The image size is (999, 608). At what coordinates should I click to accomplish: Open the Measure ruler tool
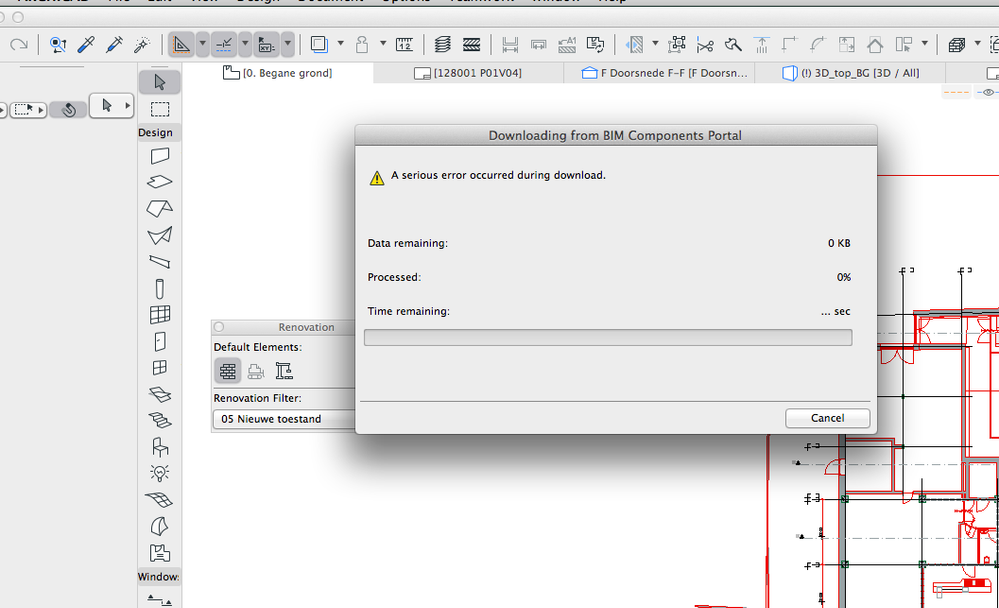(405, 44)
